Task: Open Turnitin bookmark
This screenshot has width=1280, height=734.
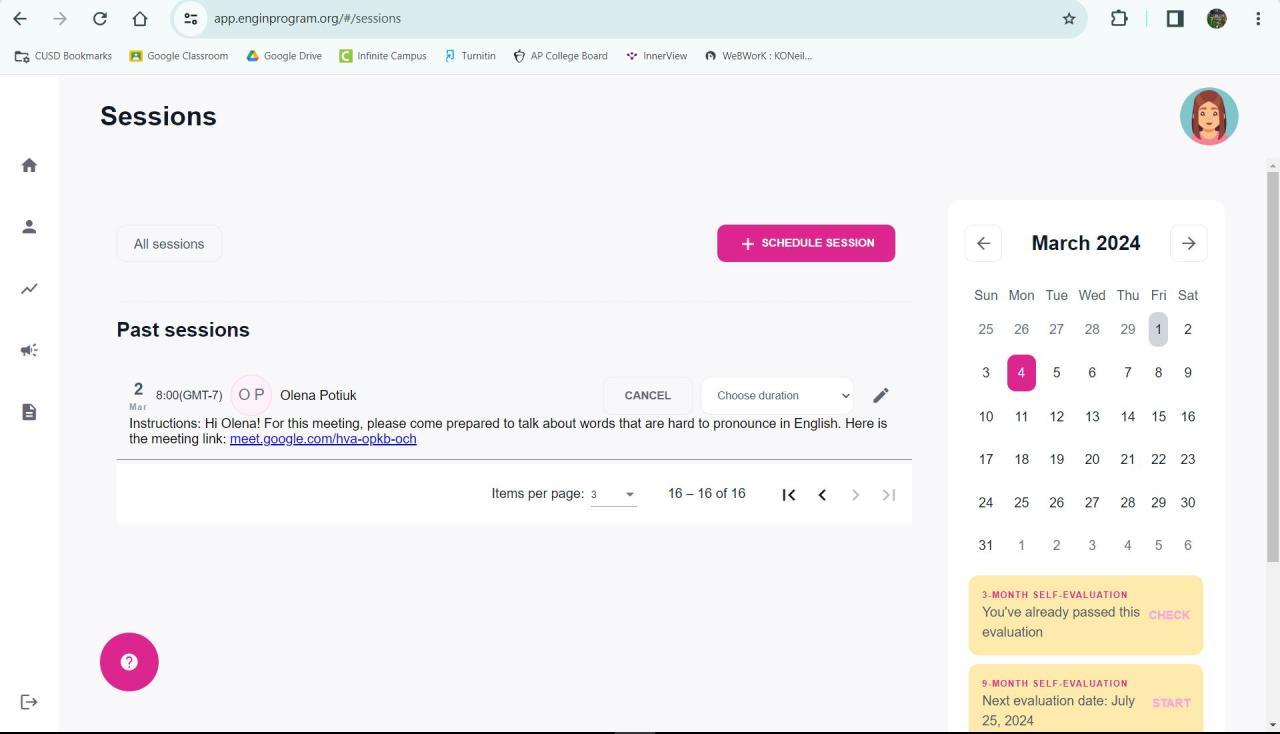Action: [x=470, y=56]
